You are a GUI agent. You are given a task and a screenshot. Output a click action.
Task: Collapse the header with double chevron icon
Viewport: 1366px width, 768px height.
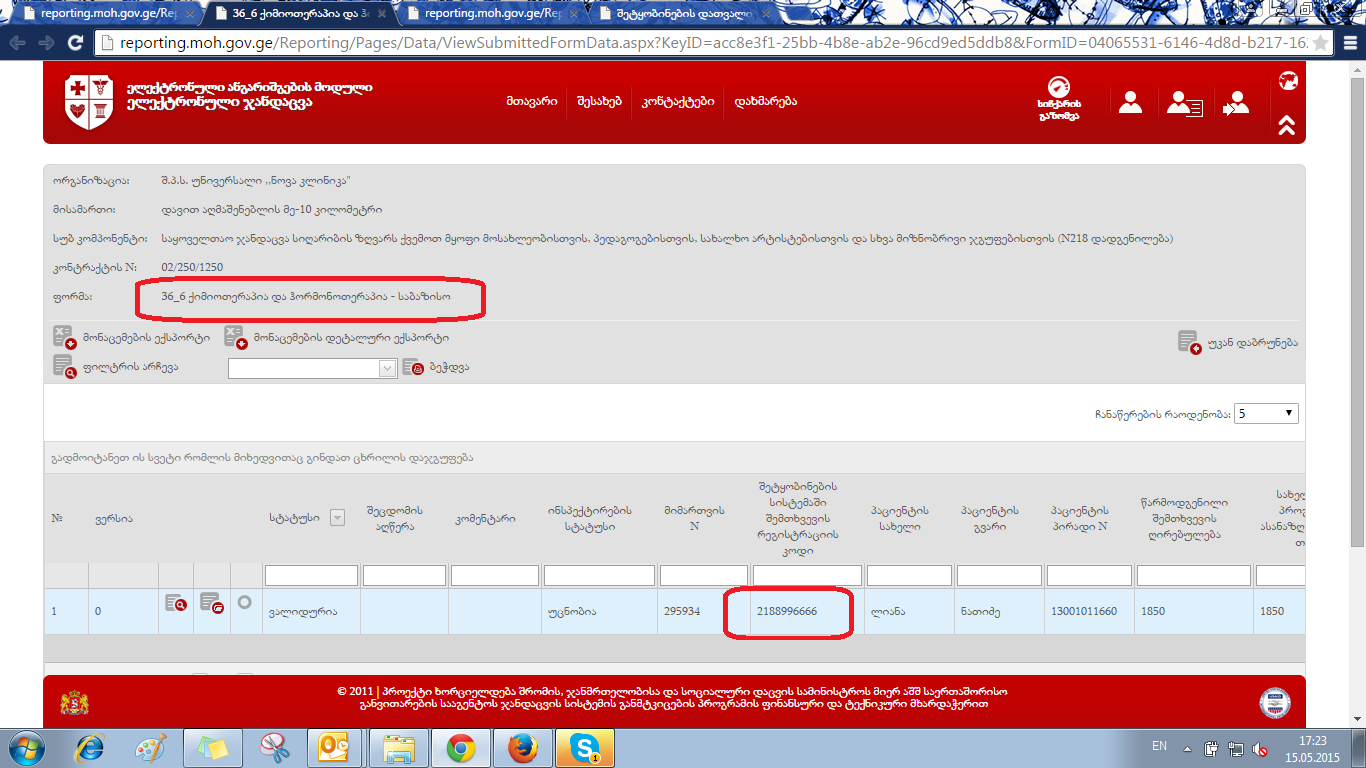[x=1286, y=125]
